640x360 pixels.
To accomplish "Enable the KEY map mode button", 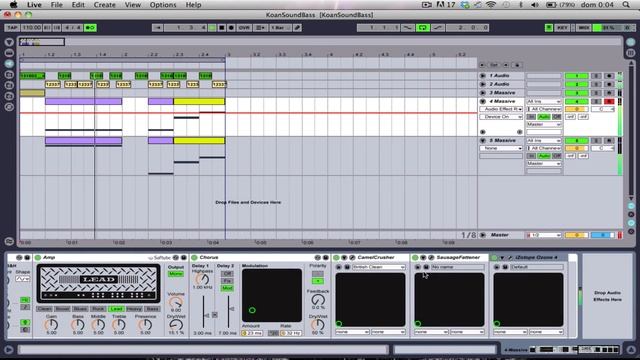I will point(562,28).
